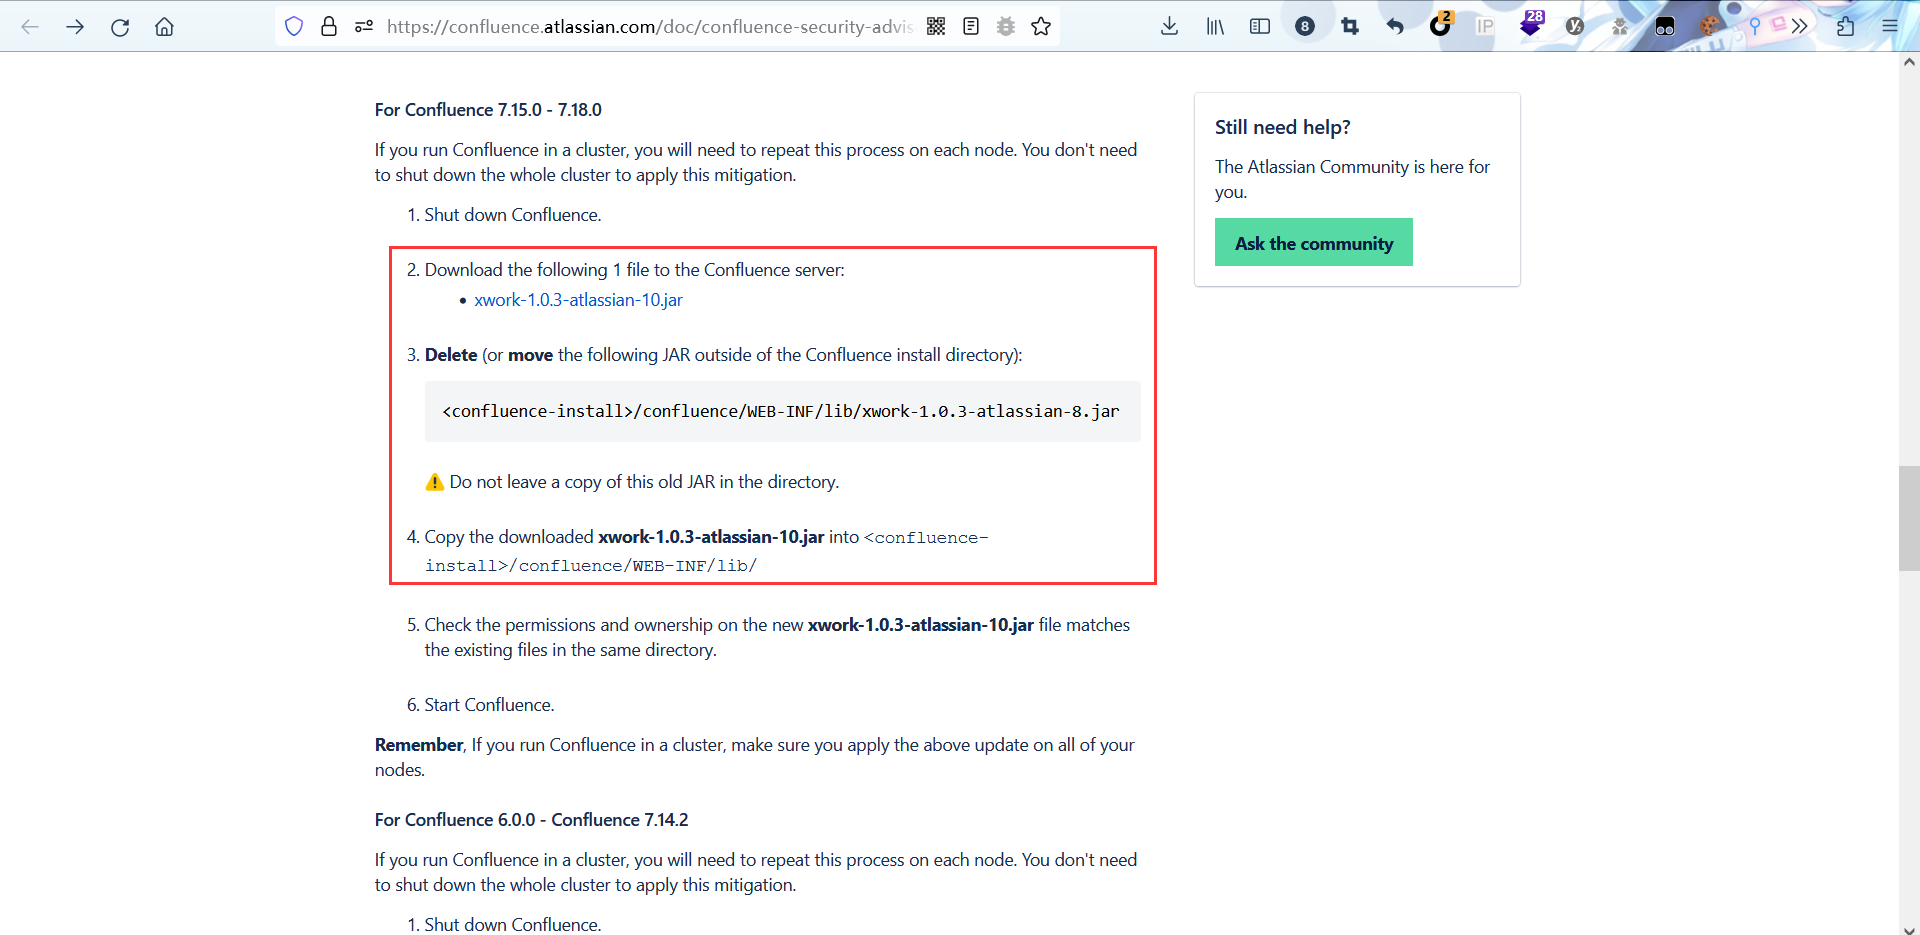Screen dimensions: 1920x935
Task: Bookmark this page with the star
Action: pos(1041,27)
